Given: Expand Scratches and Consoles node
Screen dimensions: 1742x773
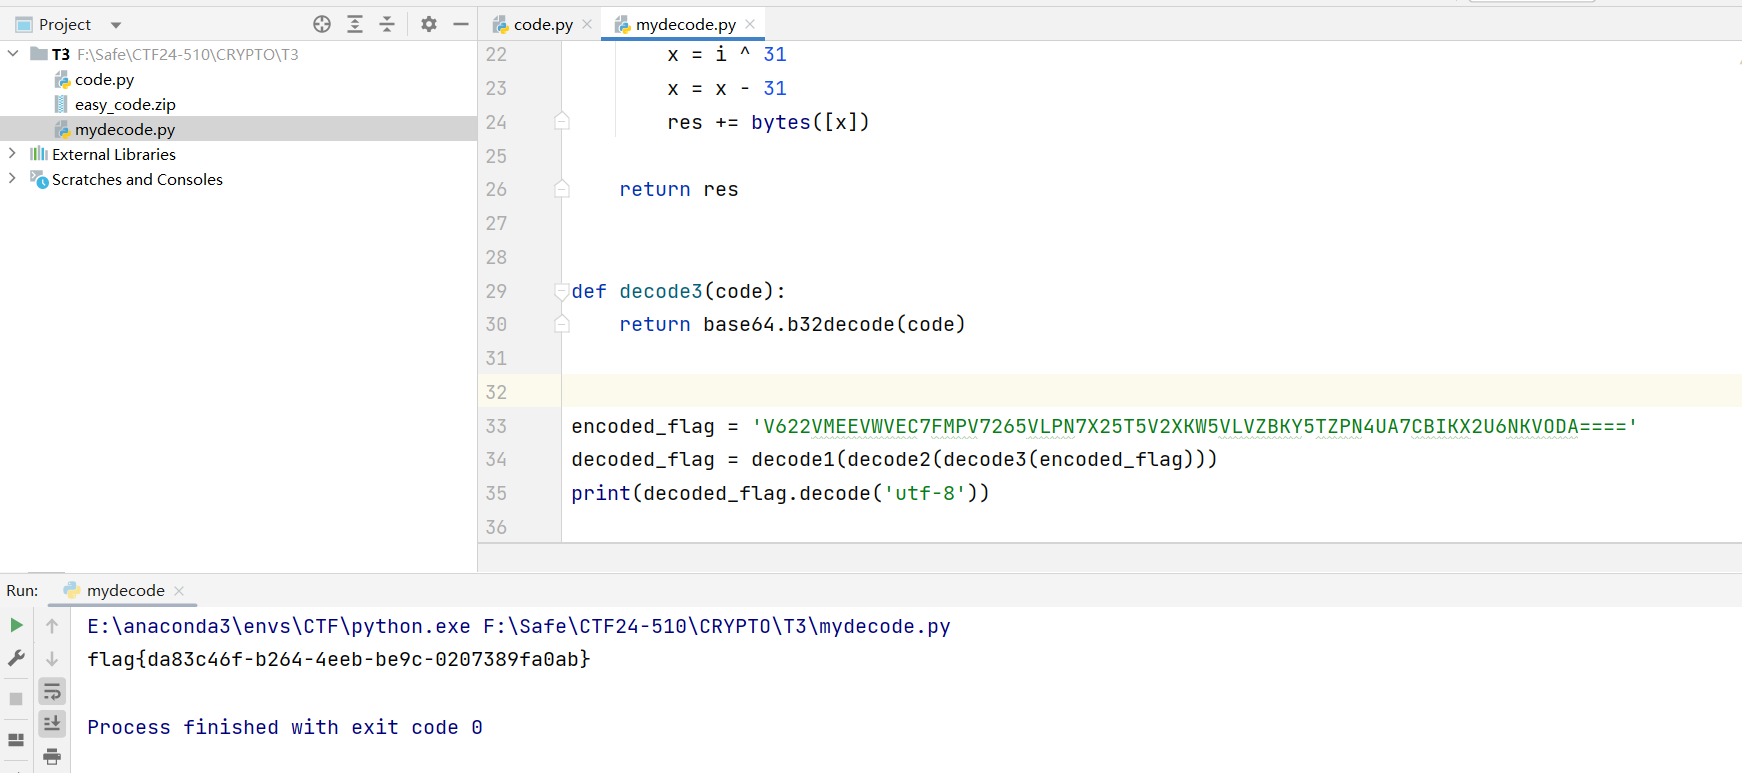Looking at the screenshot, I should tap(12, 179).
